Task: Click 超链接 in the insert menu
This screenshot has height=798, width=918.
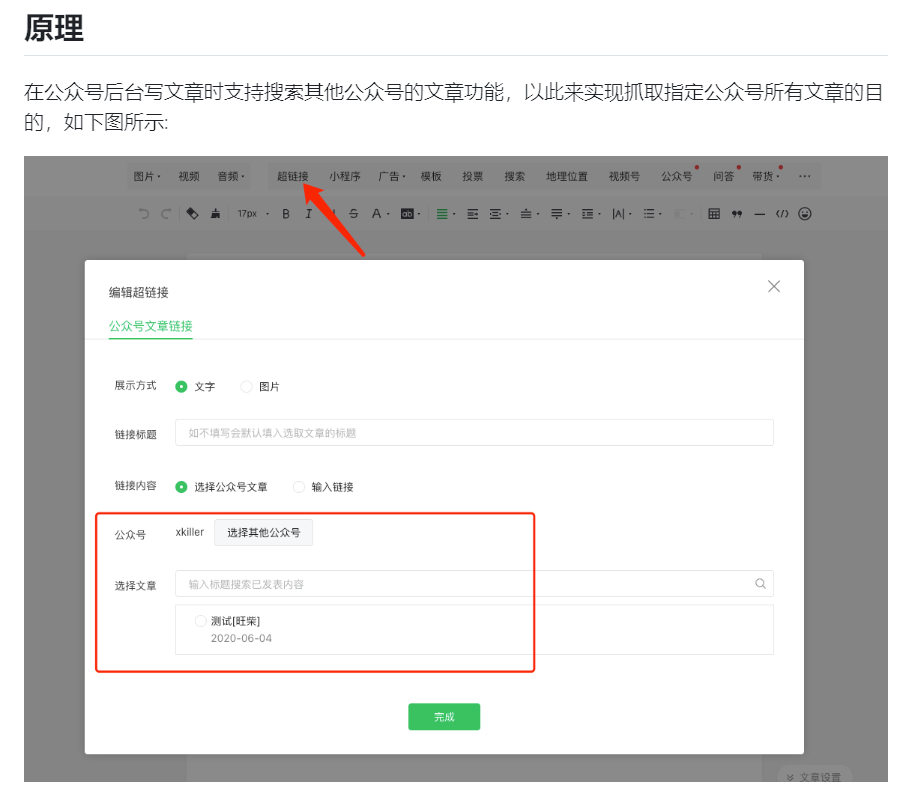Action: (293, 176)
